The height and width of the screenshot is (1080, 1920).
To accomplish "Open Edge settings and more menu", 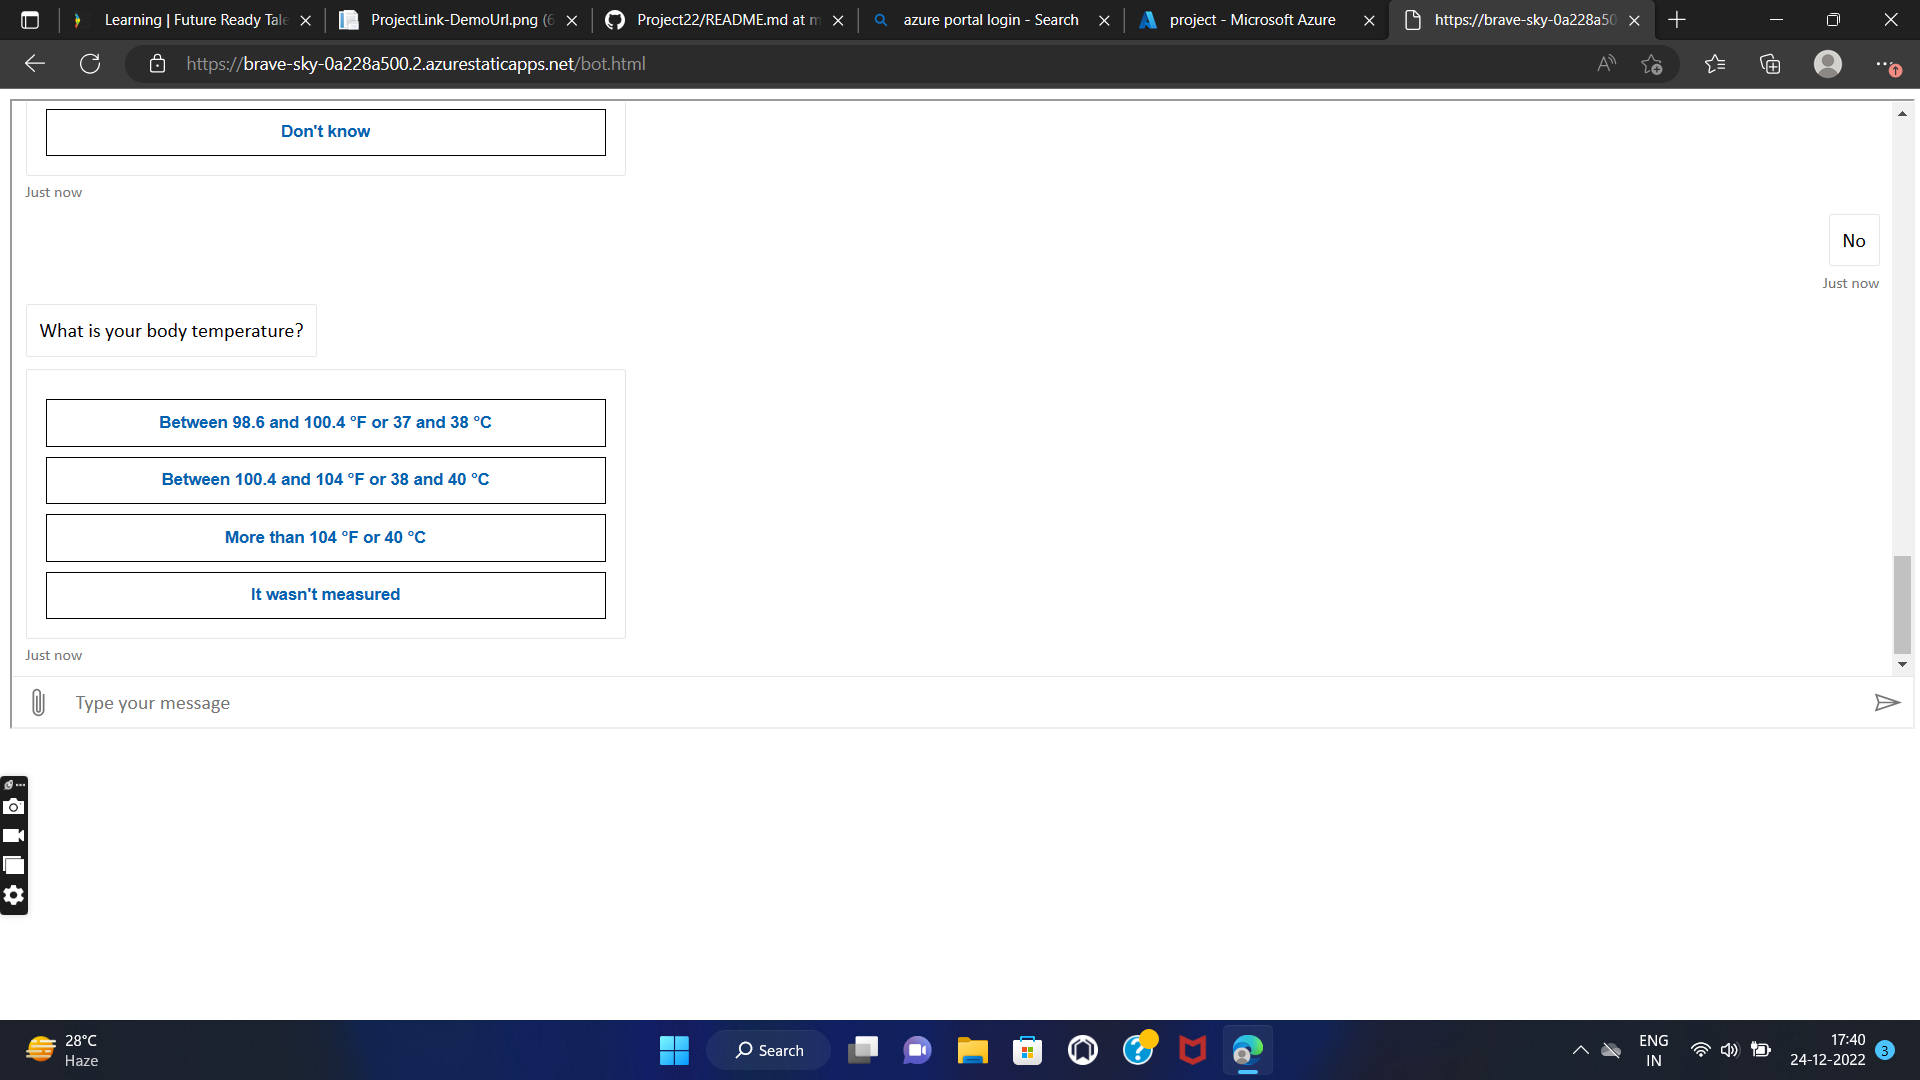I will pyautogui.click(x=1886, y=64).
